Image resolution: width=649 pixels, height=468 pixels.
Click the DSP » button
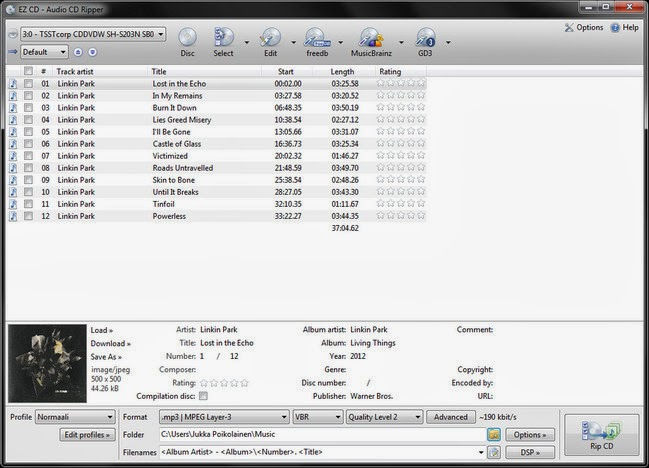(x=530, y=452)
